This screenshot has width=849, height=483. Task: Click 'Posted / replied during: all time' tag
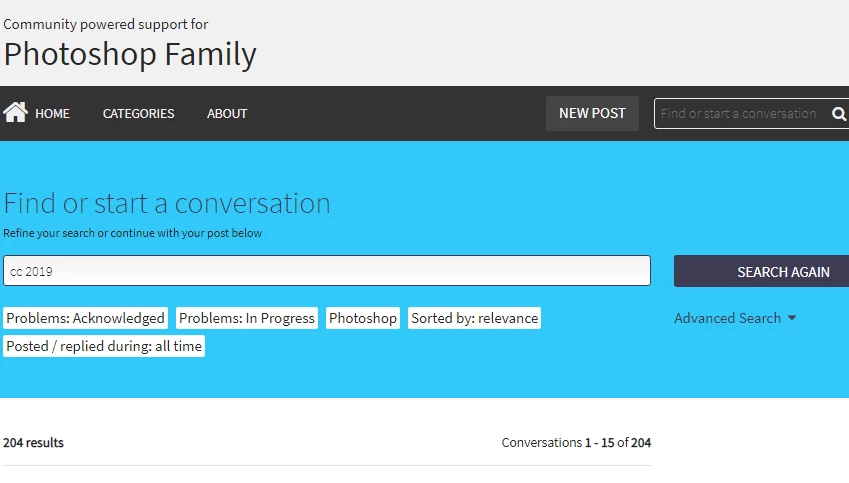click(x=104, y=346)
